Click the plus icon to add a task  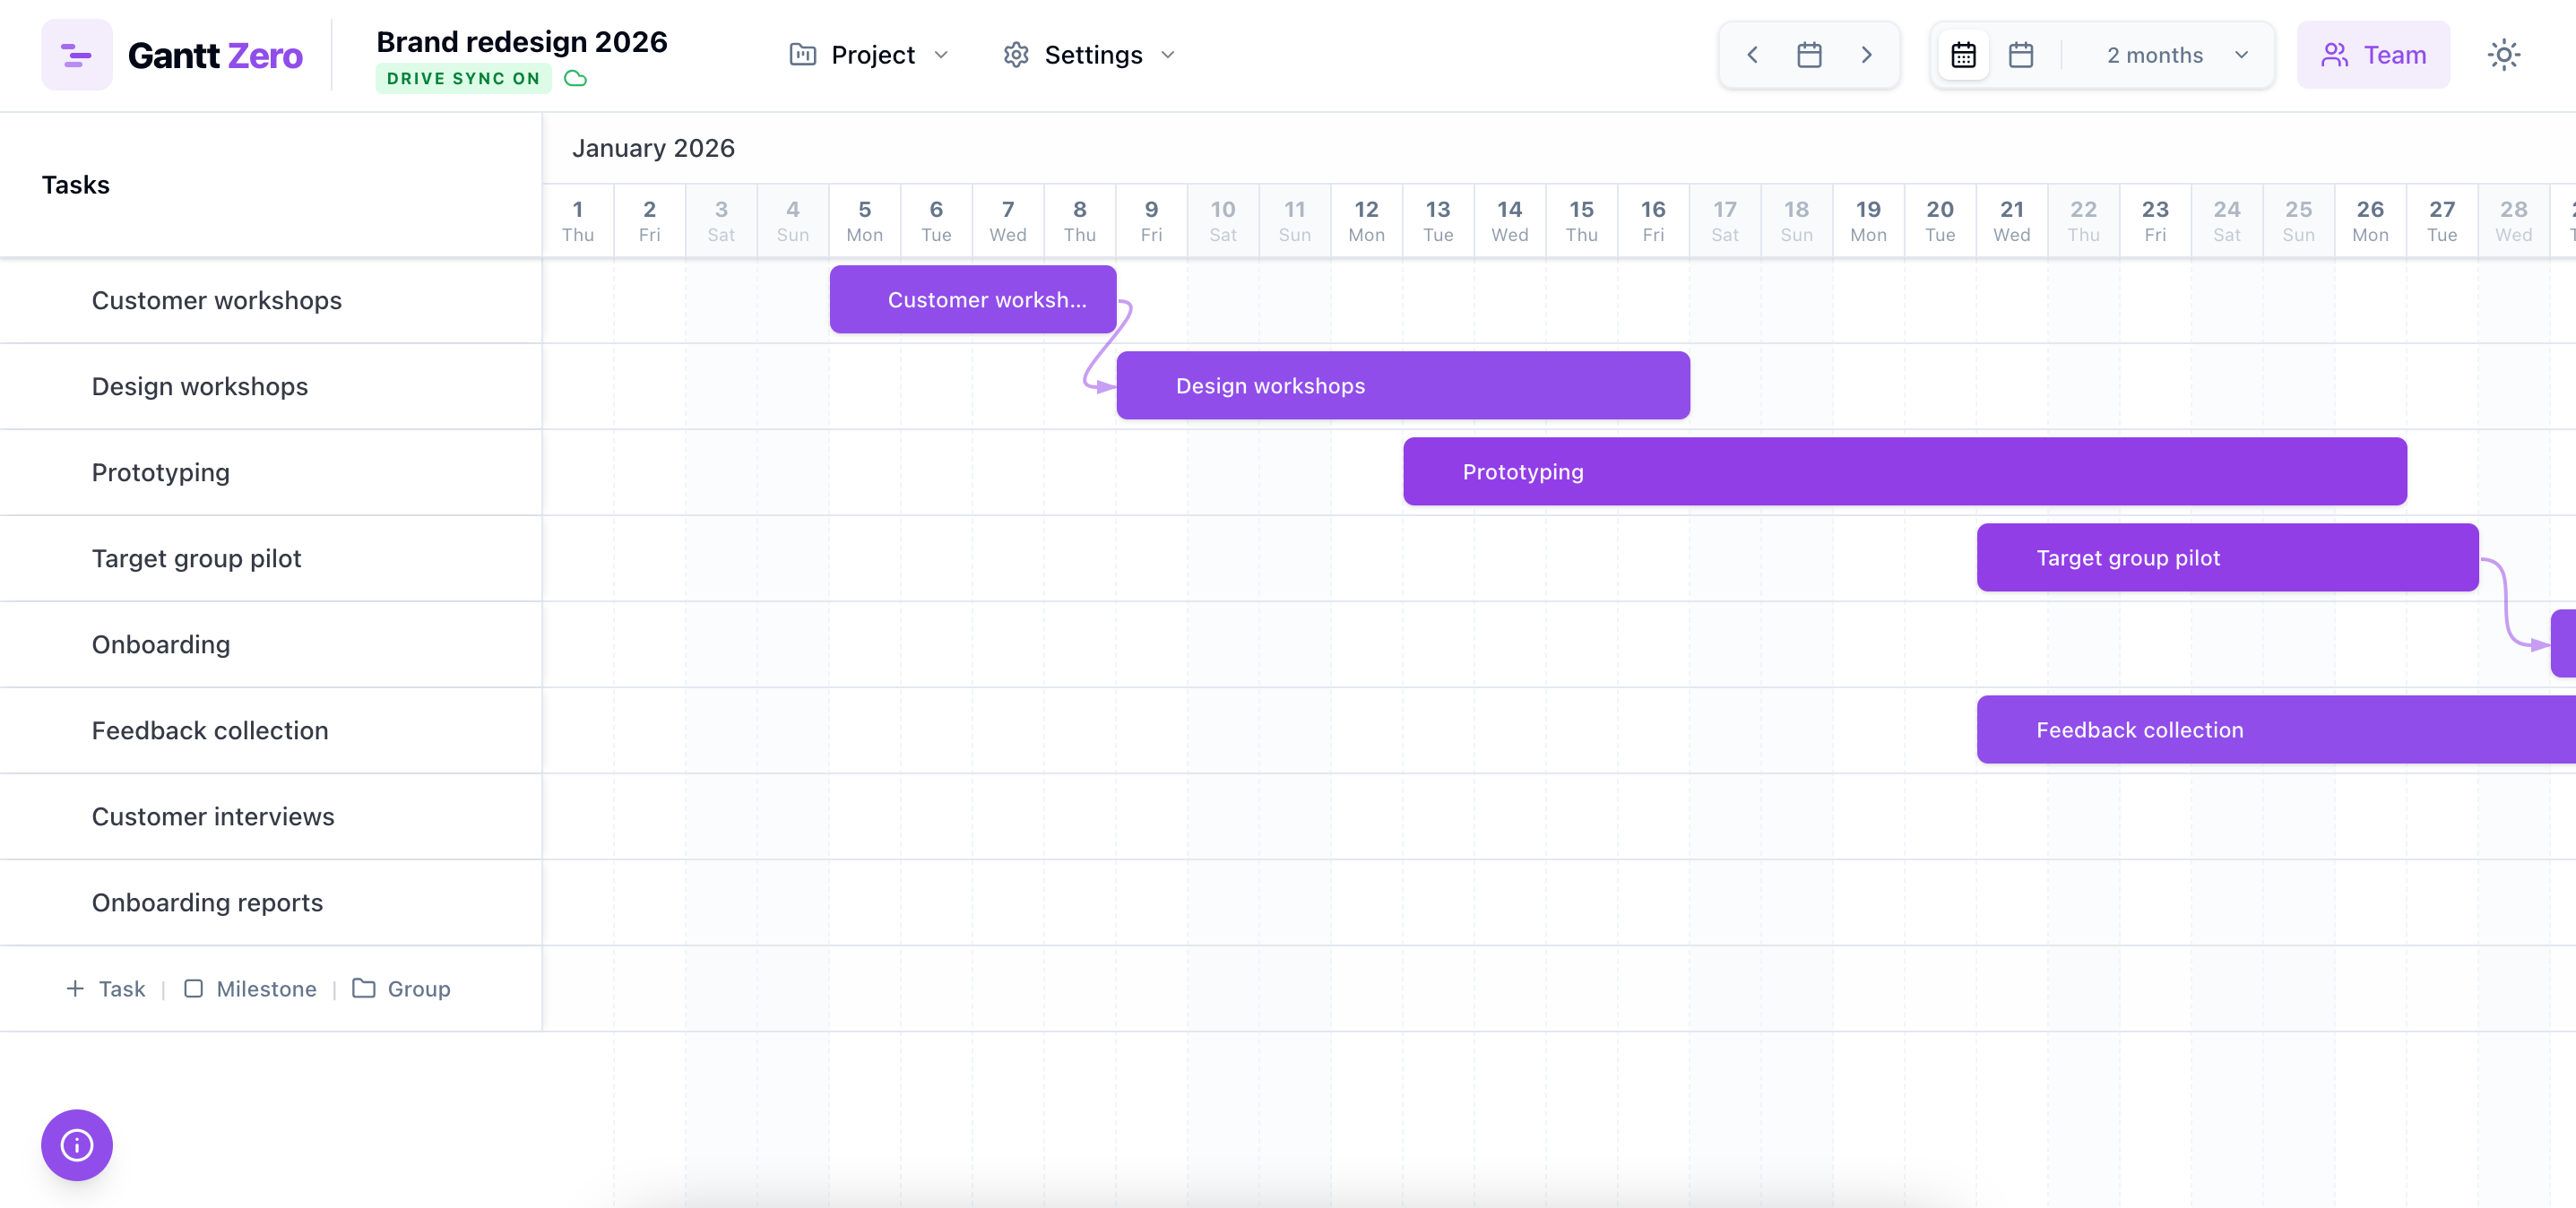[75, 988]
